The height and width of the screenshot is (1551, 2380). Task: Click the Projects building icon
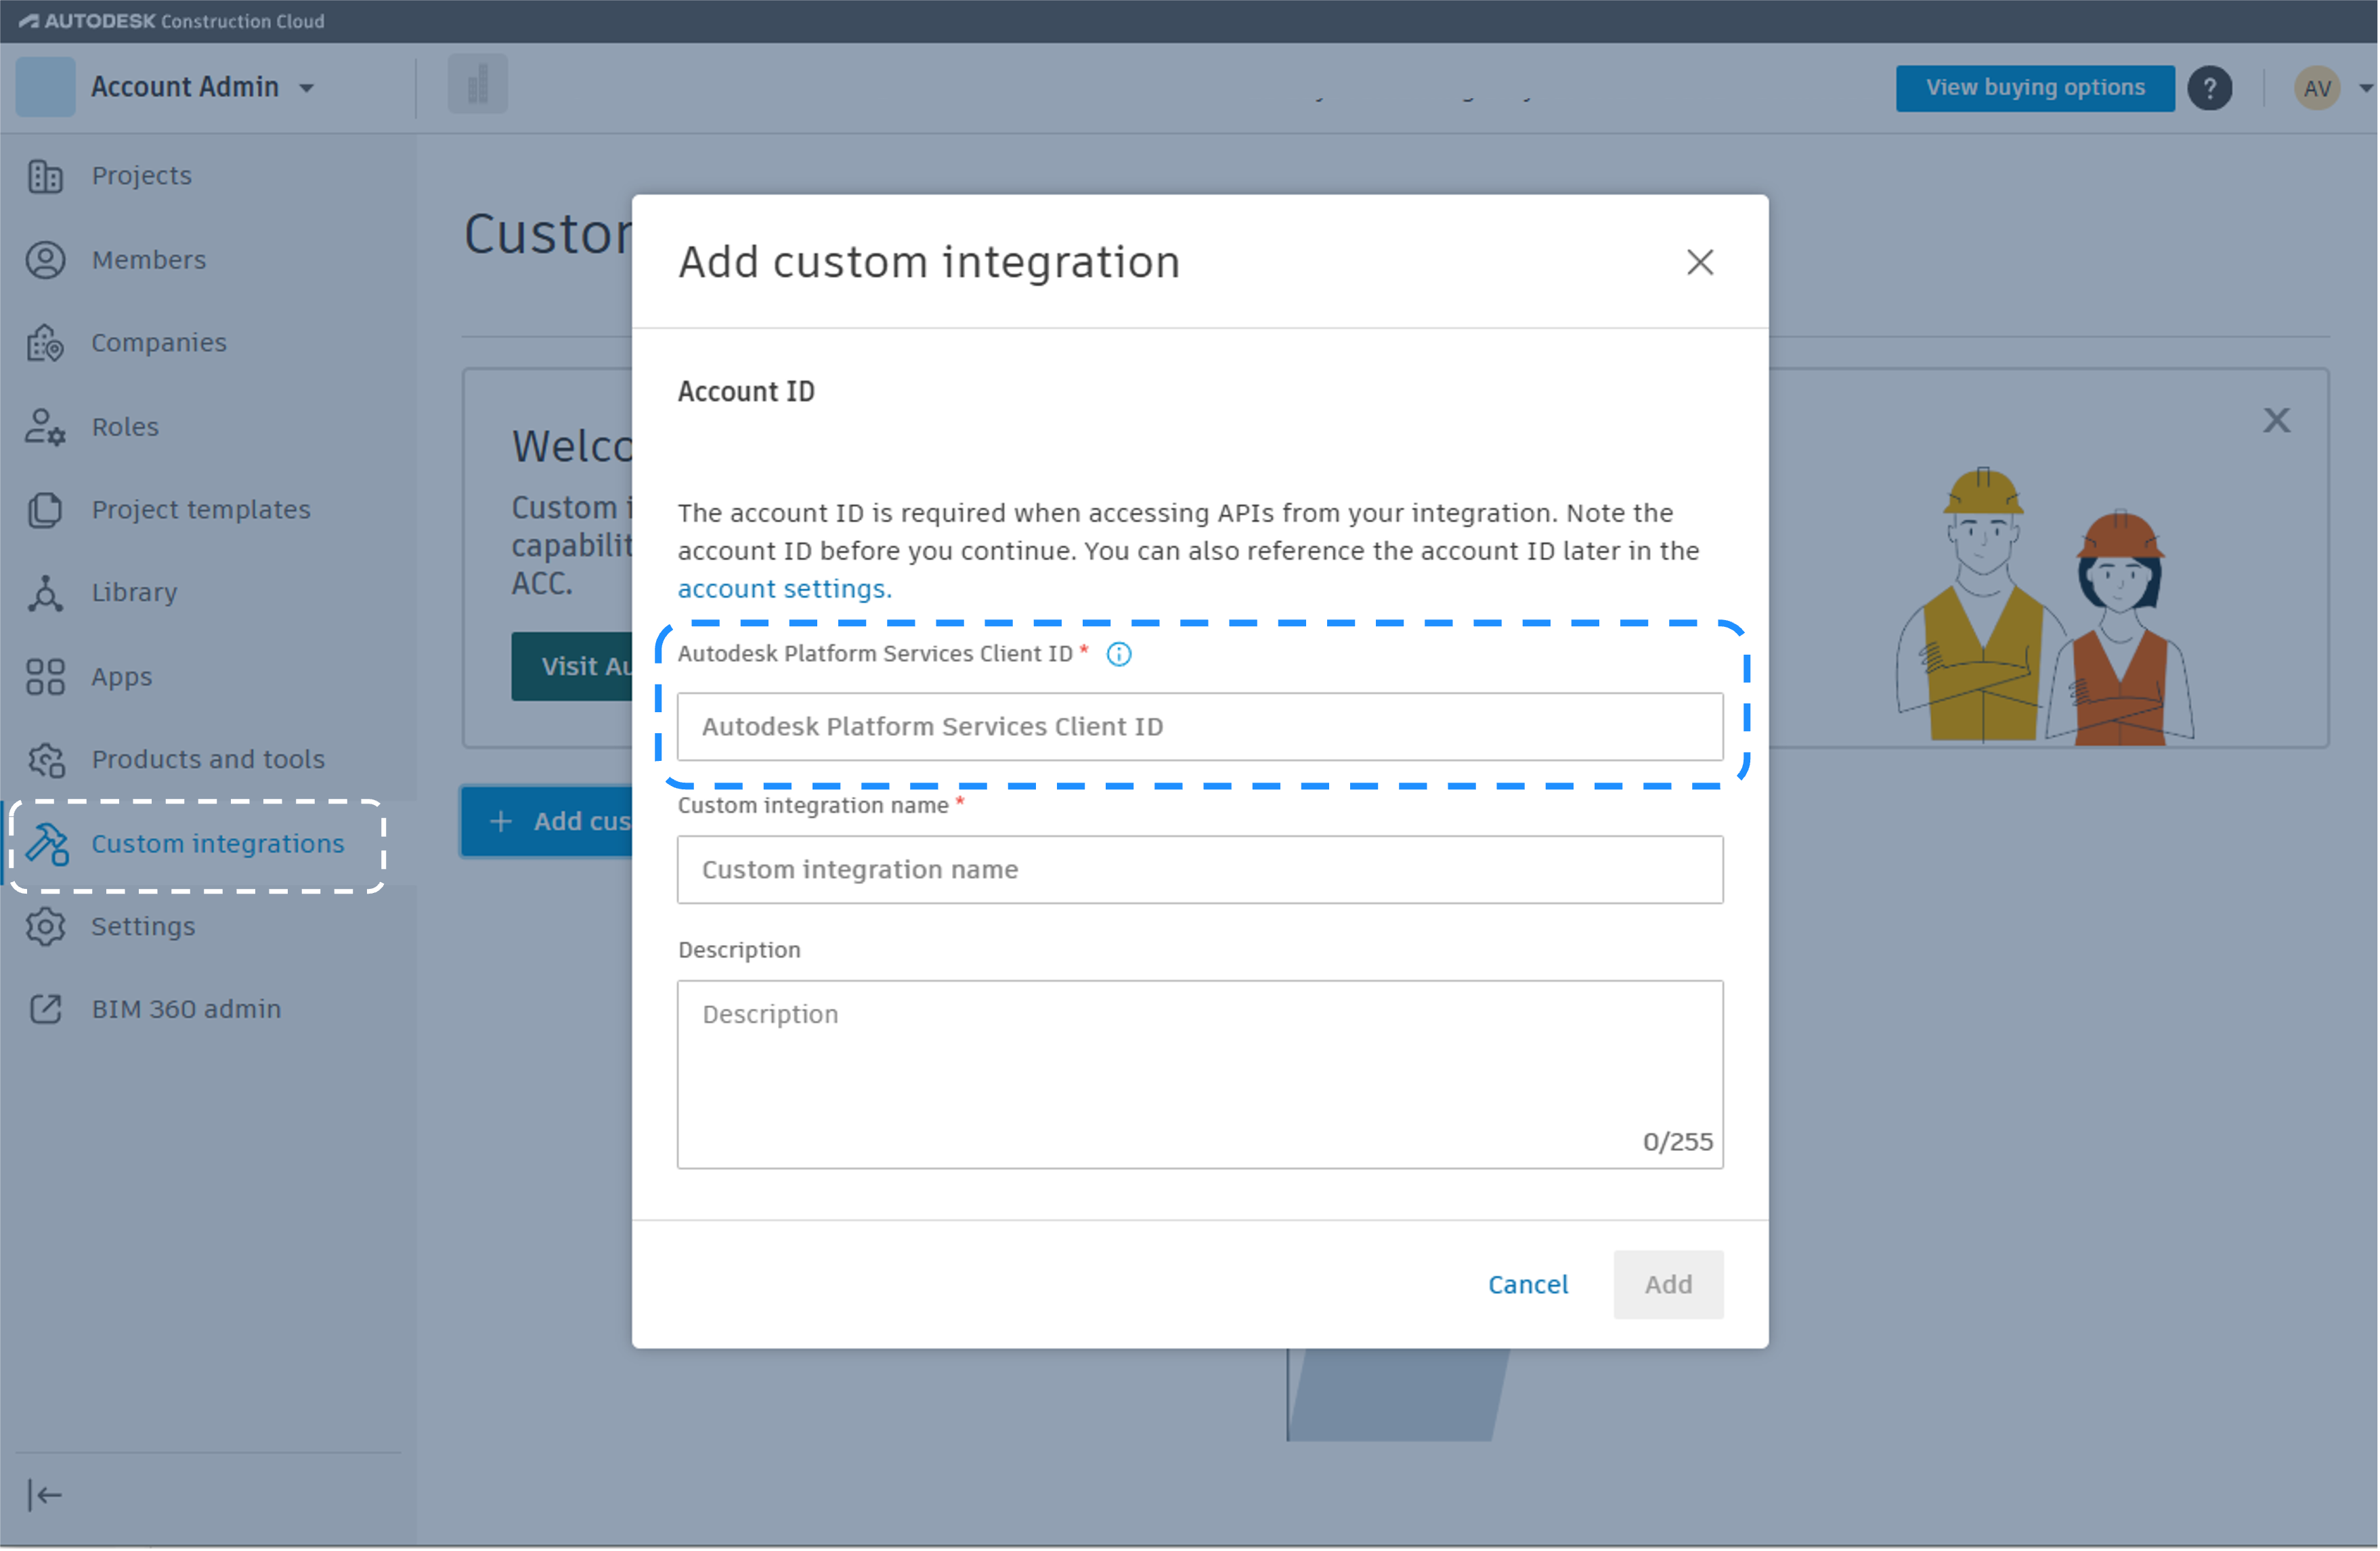coord(45,176)
